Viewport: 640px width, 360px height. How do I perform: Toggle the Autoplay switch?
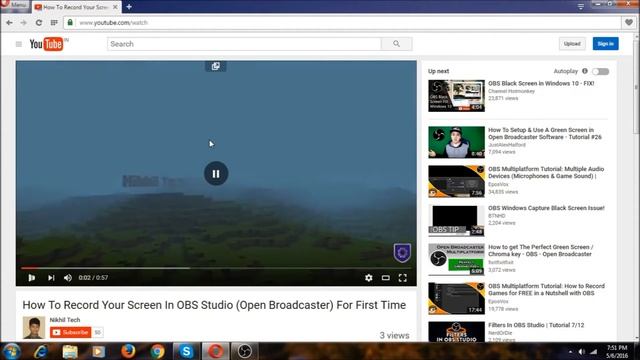[x=601, y=71]
